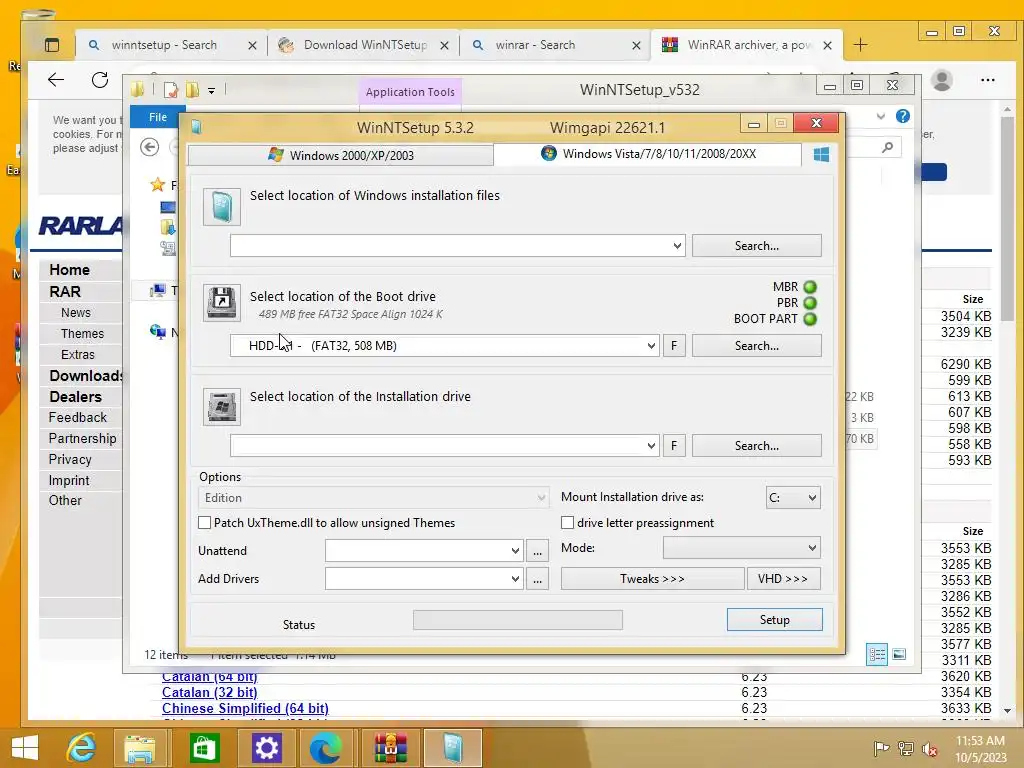Open the Mount Installation drive letter dropdown

(793, 498)
